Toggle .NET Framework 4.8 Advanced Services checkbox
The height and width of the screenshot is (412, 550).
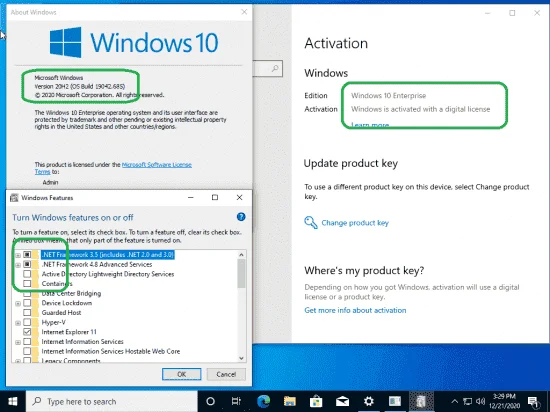[27, 264]
